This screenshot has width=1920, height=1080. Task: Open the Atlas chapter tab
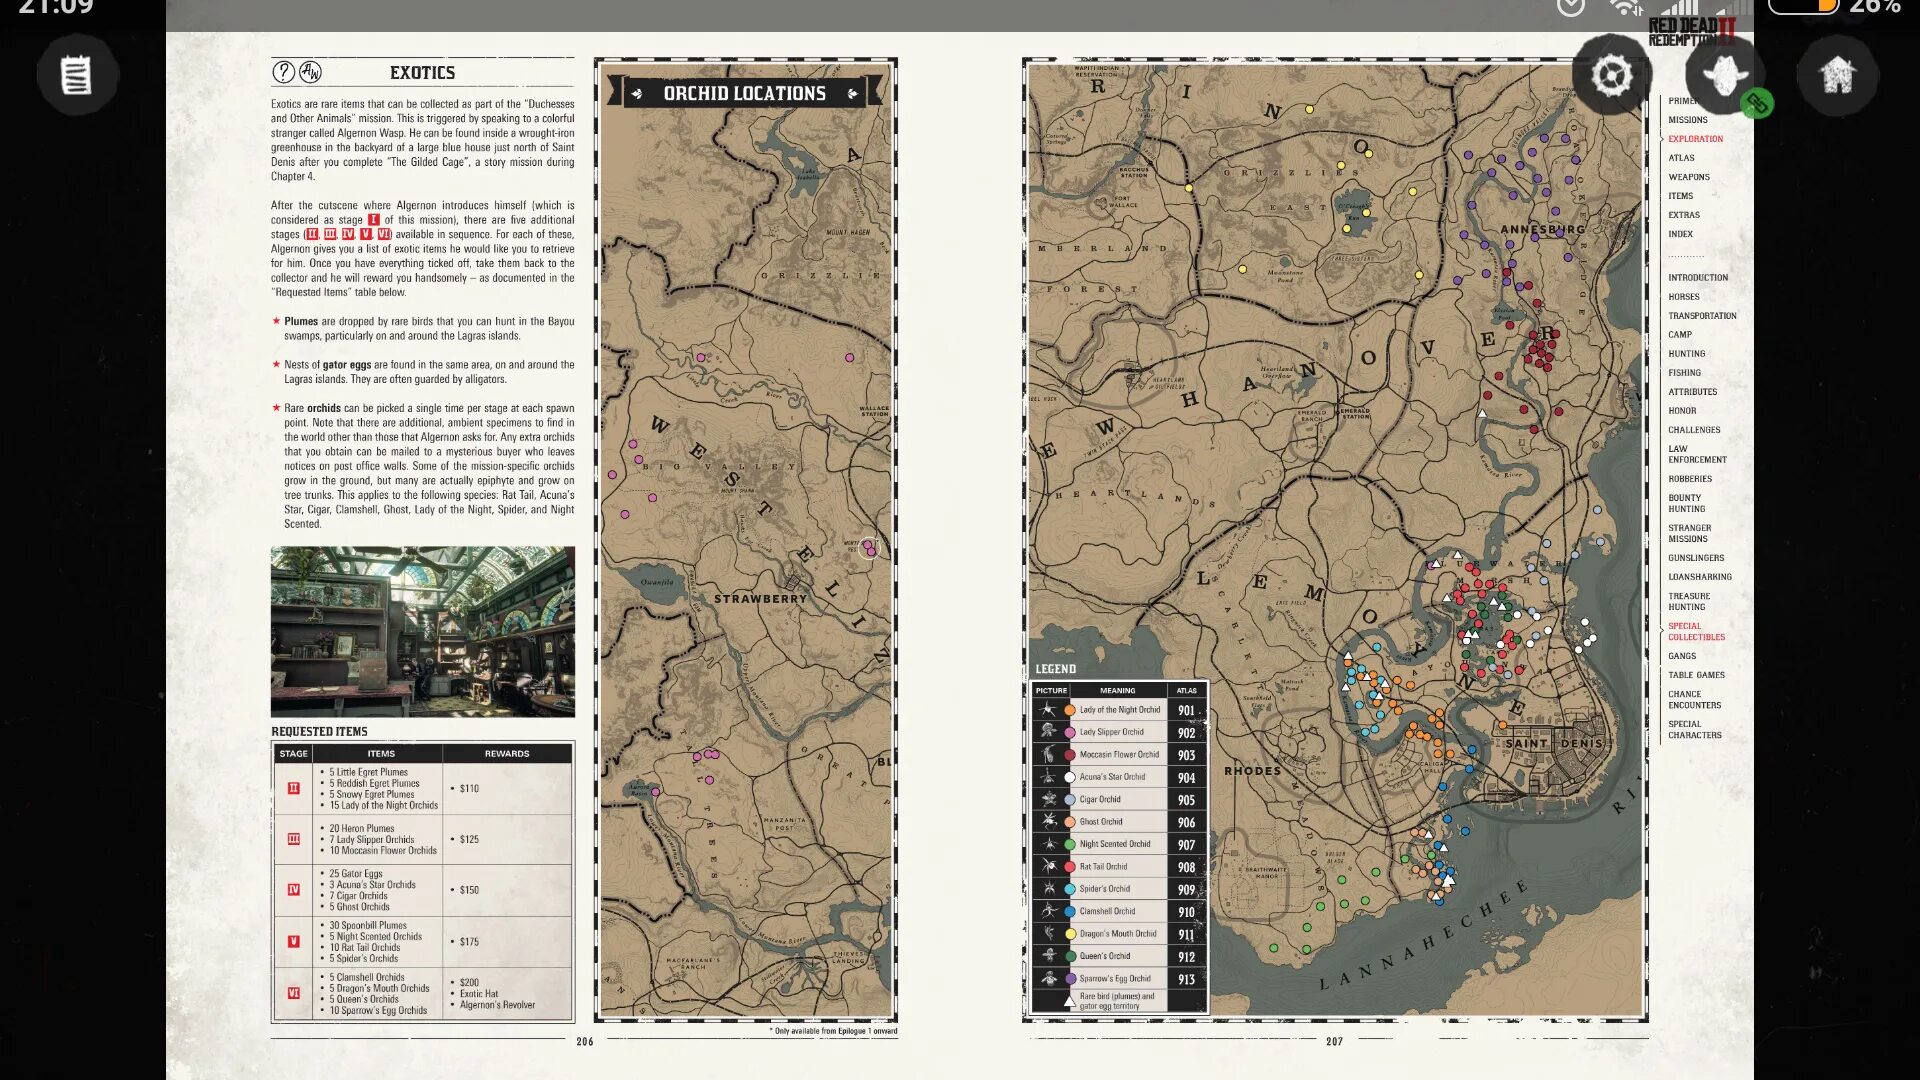(x=1681, y=158)
